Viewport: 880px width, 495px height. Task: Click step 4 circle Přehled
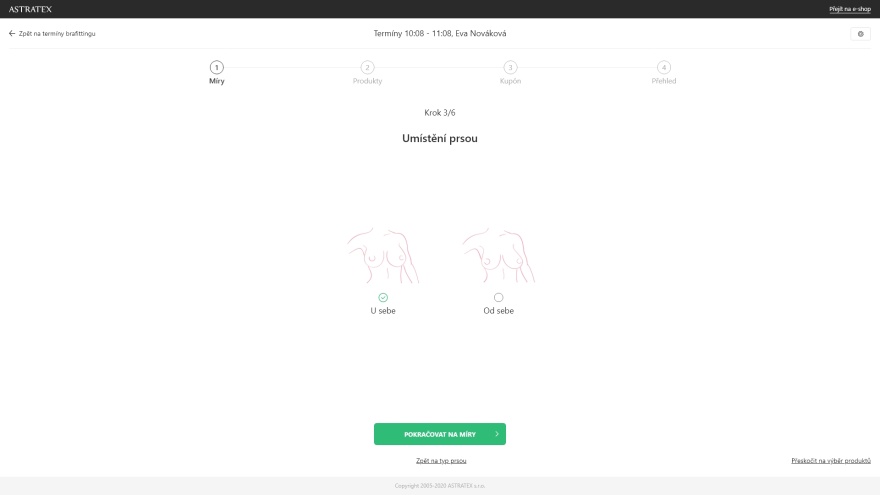663,67
